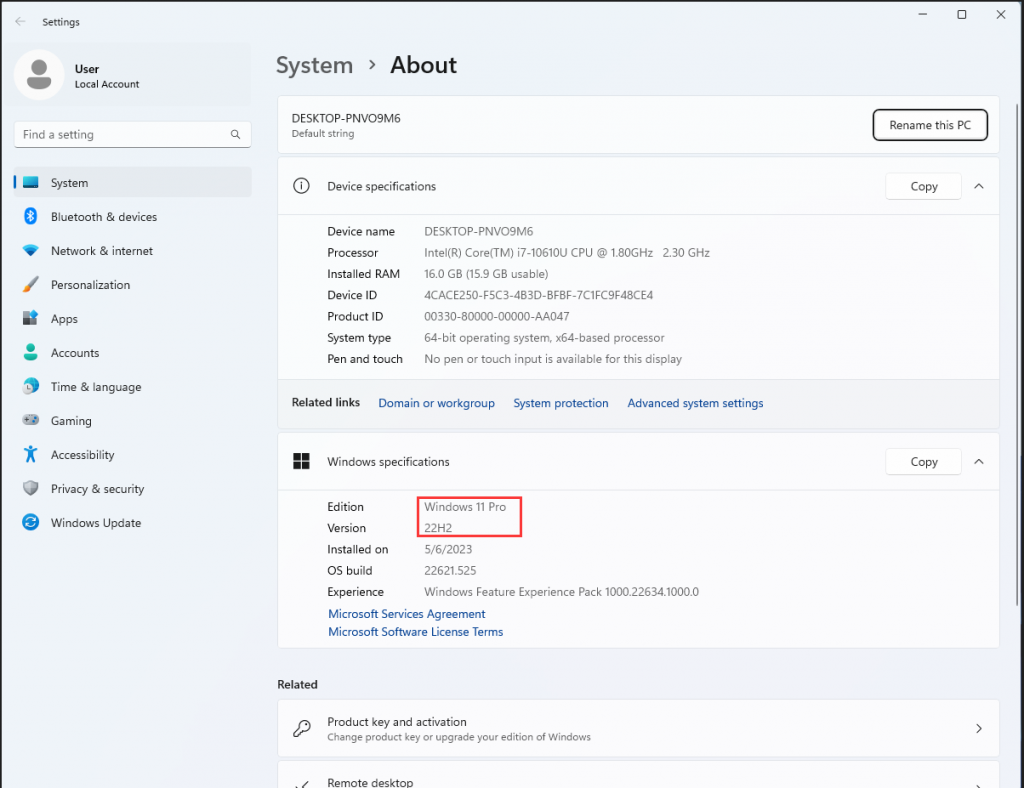Open Microsoft Services Agreement link
Image resolution: width=1024 pixels, height=788 pixels.
click(406, 614)
